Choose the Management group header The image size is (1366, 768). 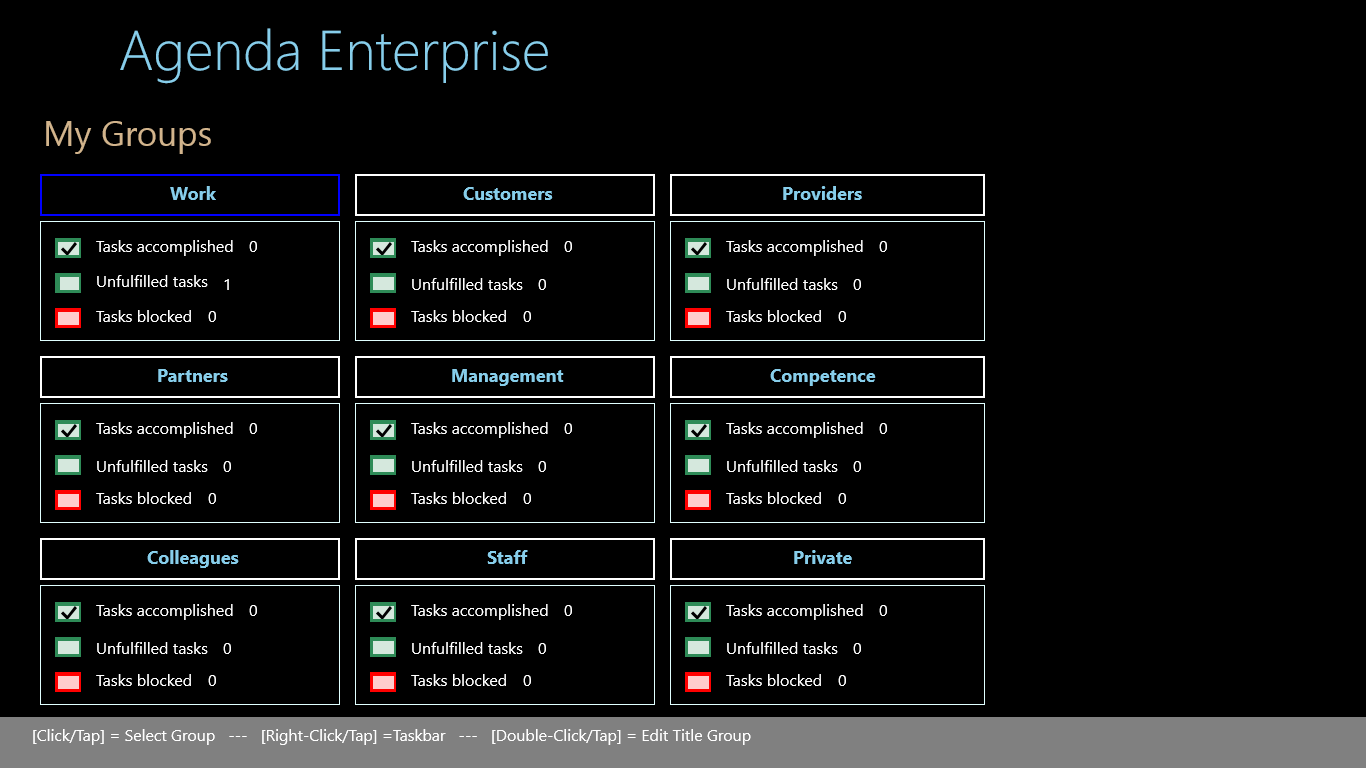[x=505, y=377]
